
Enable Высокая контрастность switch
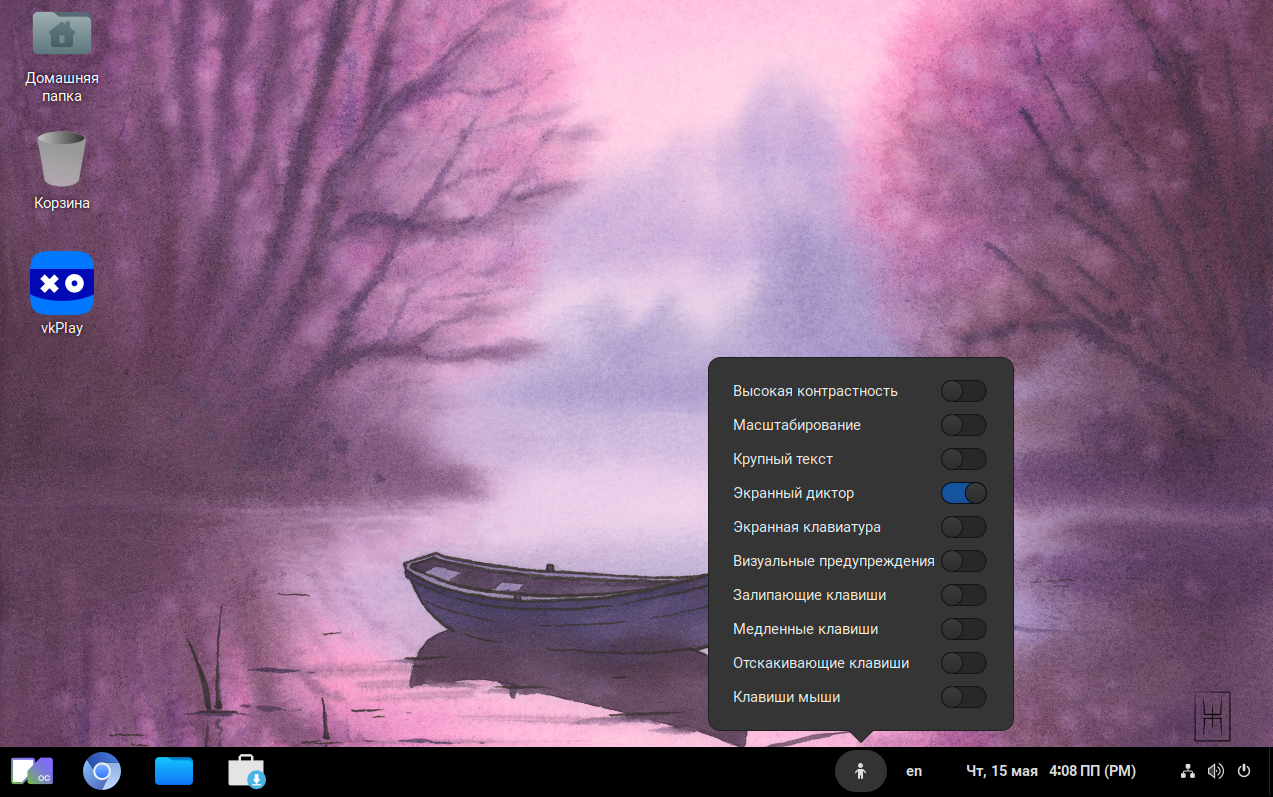pyautogui.click(x=963, y=391)
